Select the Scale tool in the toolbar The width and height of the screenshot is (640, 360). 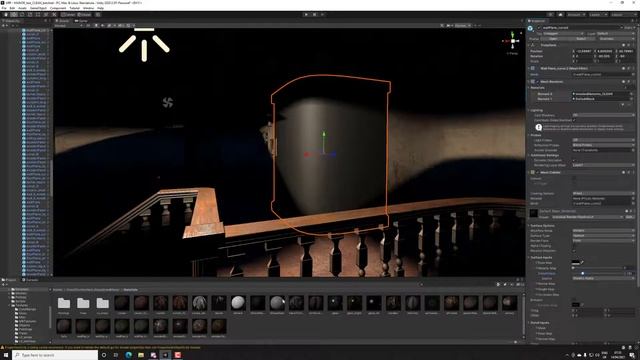click(x=30, y=15)
